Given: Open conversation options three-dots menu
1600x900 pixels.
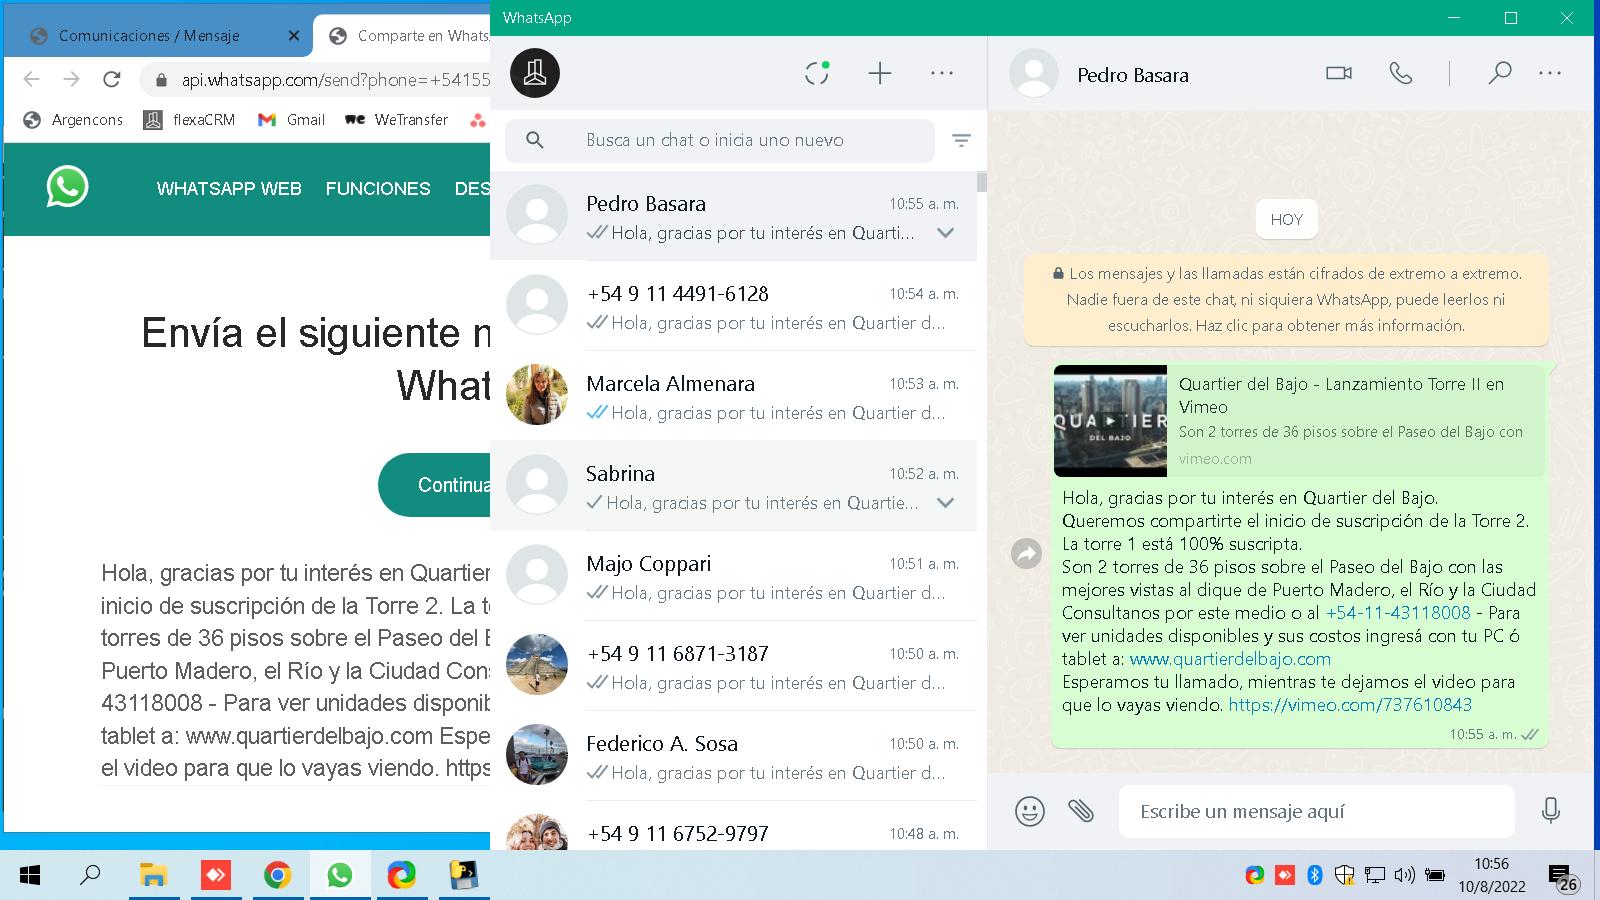Looking at the screenshot, I should click(x=1550, y=73).
